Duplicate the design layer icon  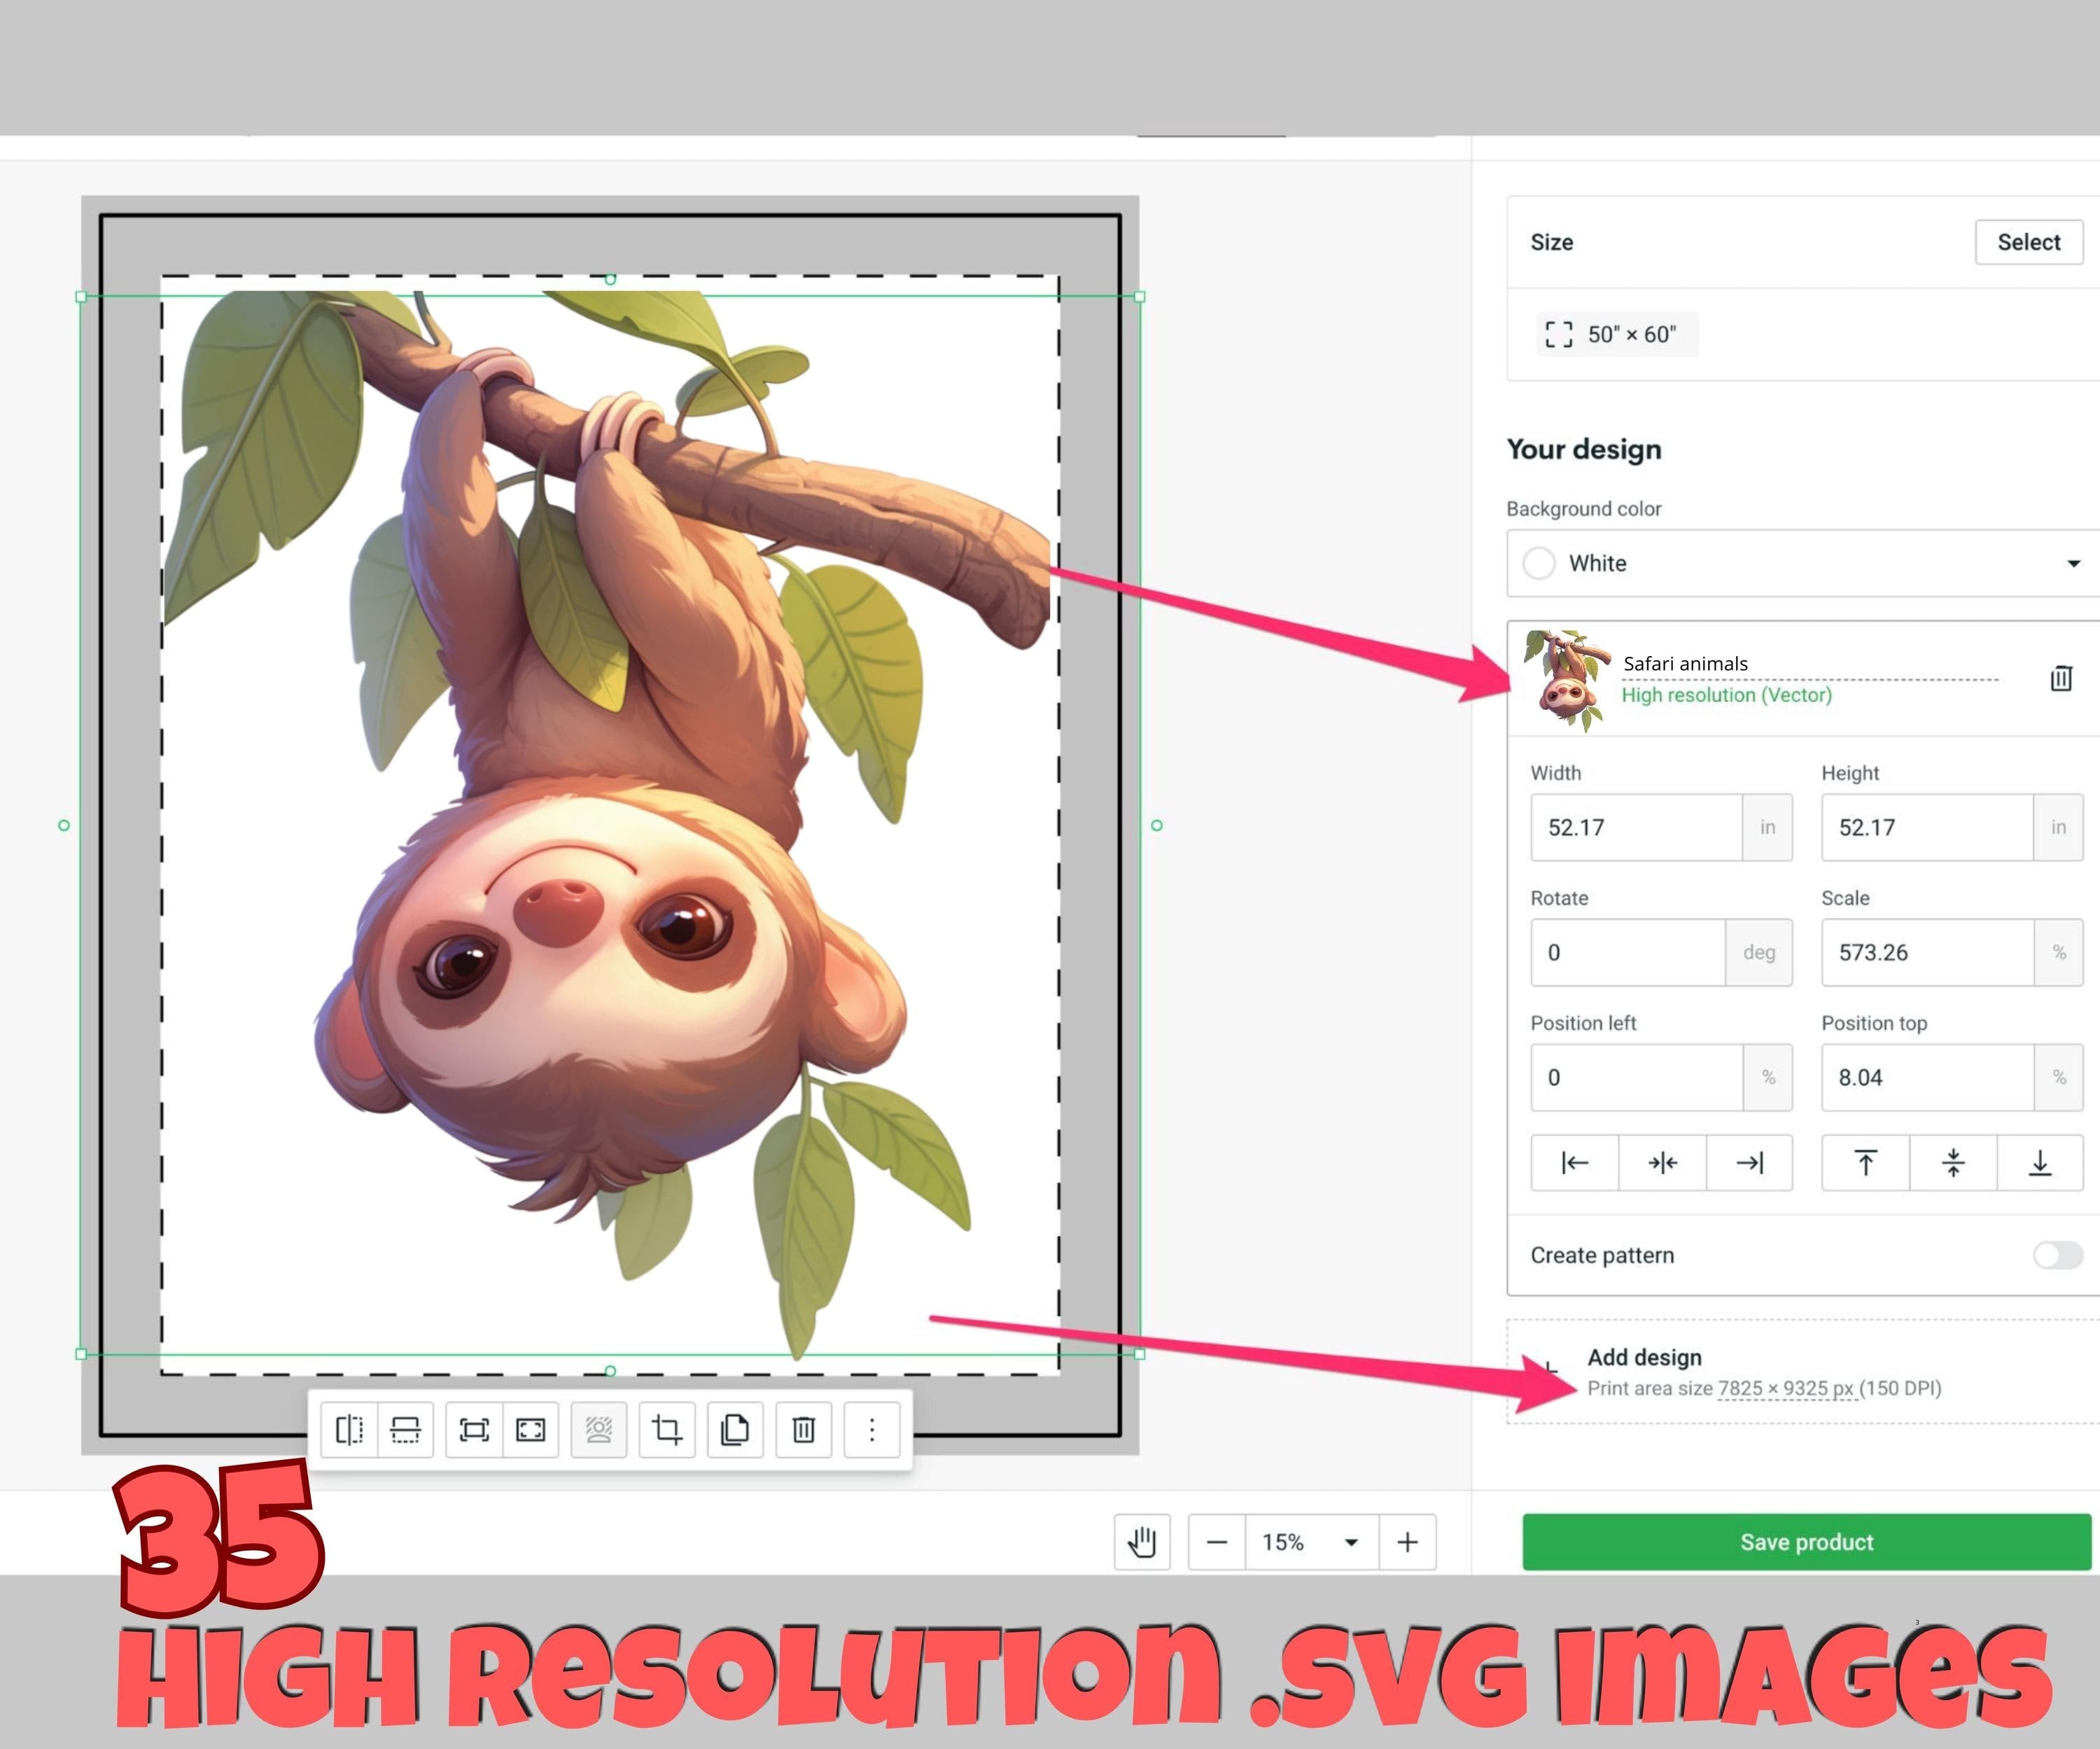[735, 1430]
